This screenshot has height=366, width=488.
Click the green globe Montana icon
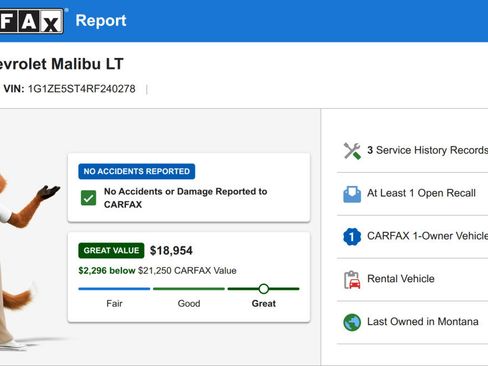coord(352,322)
